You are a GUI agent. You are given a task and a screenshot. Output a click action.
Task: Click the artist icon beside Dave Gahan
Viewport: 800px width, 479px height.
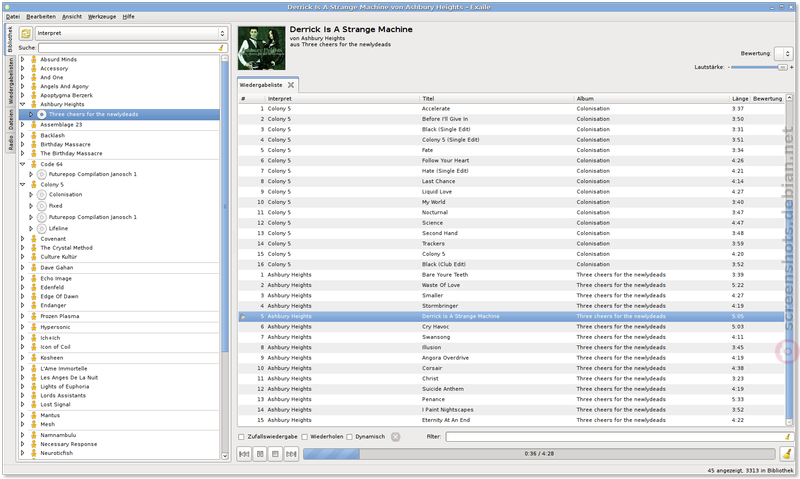click(x=34, y=267)
